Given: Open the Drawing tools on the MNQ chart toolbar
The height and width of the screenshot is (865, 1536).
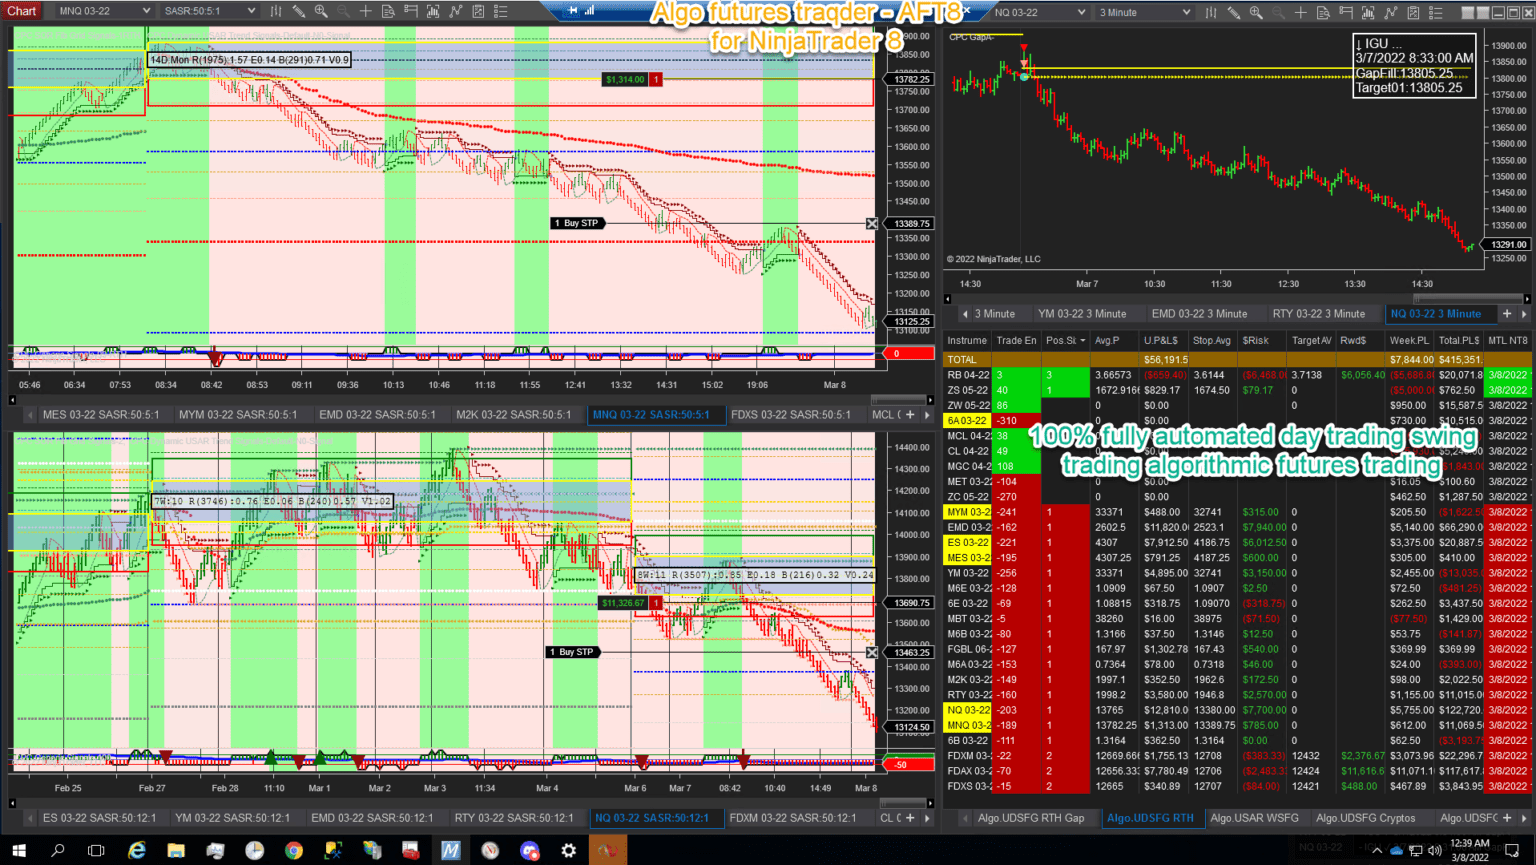Looking at the screenshot, I should coord(297,12).
